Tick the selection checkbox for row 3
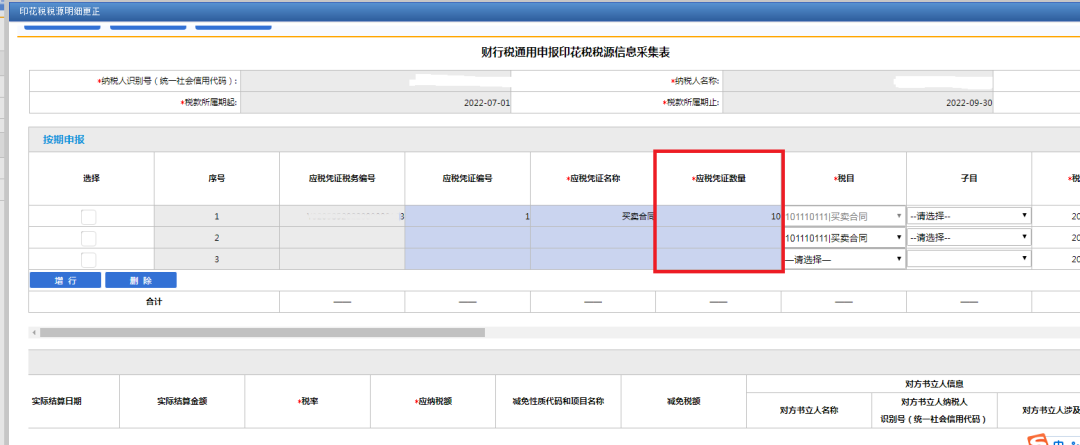Image resolution: width=1080 pixels, height=445 pixels. 89,260
